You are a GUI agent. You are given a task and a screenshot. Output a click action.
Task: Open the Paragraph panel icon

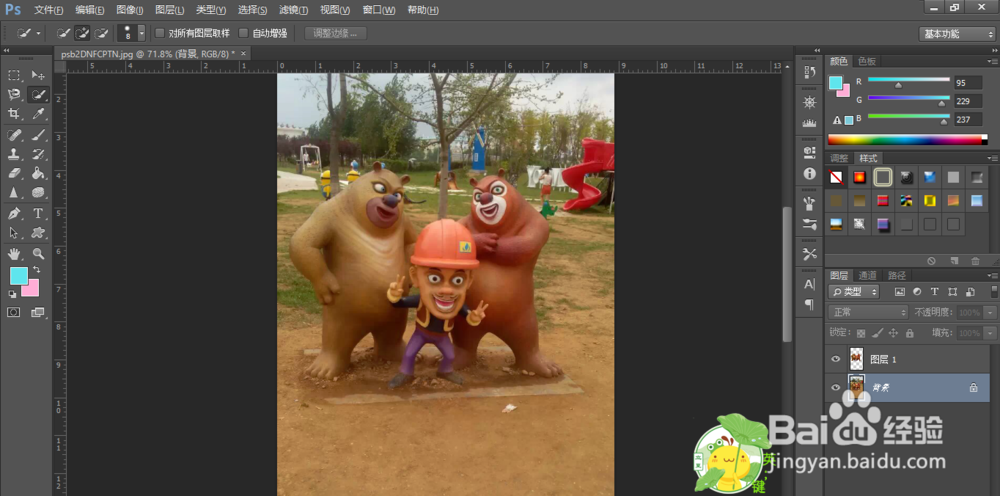click(x=810, y=304)
